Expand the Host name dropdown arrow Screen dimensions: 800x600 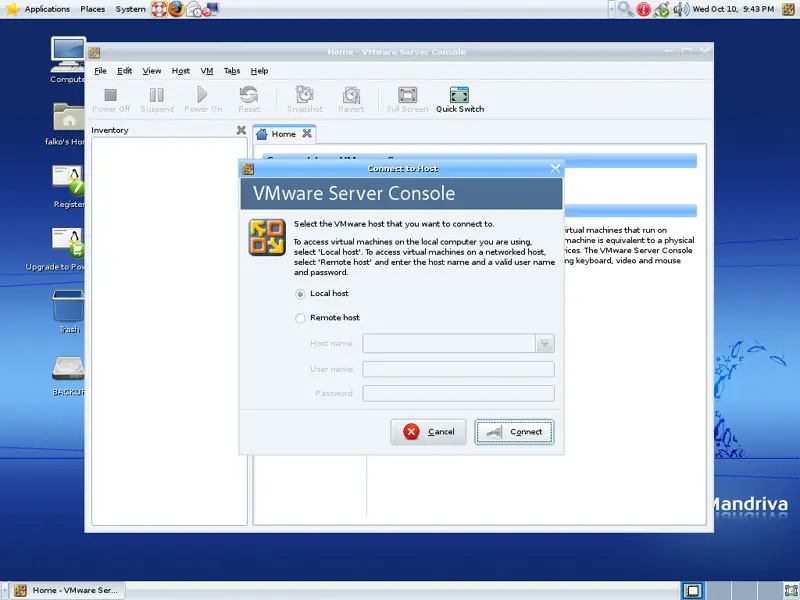coord(544,343)
